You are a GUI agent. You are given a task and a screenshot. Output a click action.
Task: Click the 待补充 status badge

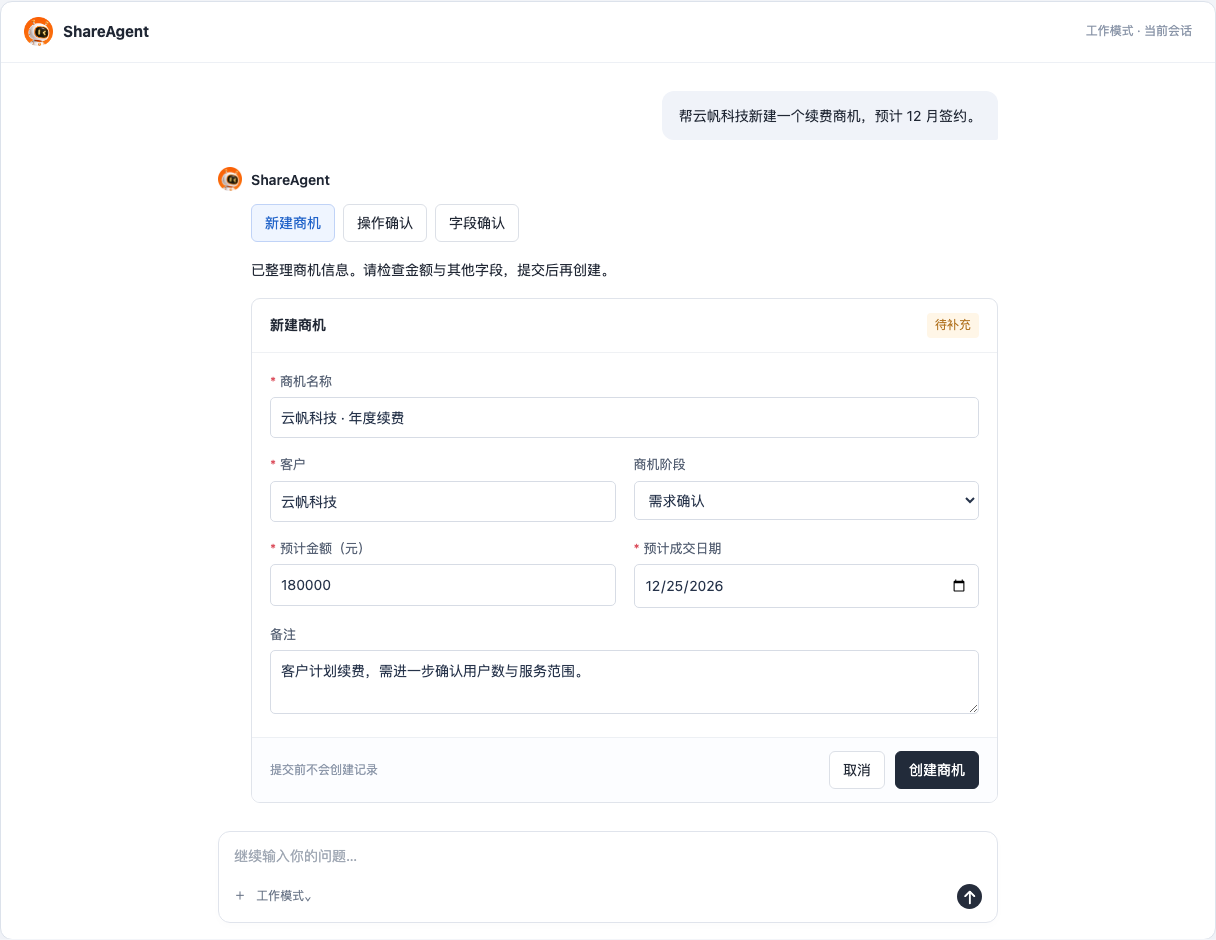click(953, 325)
